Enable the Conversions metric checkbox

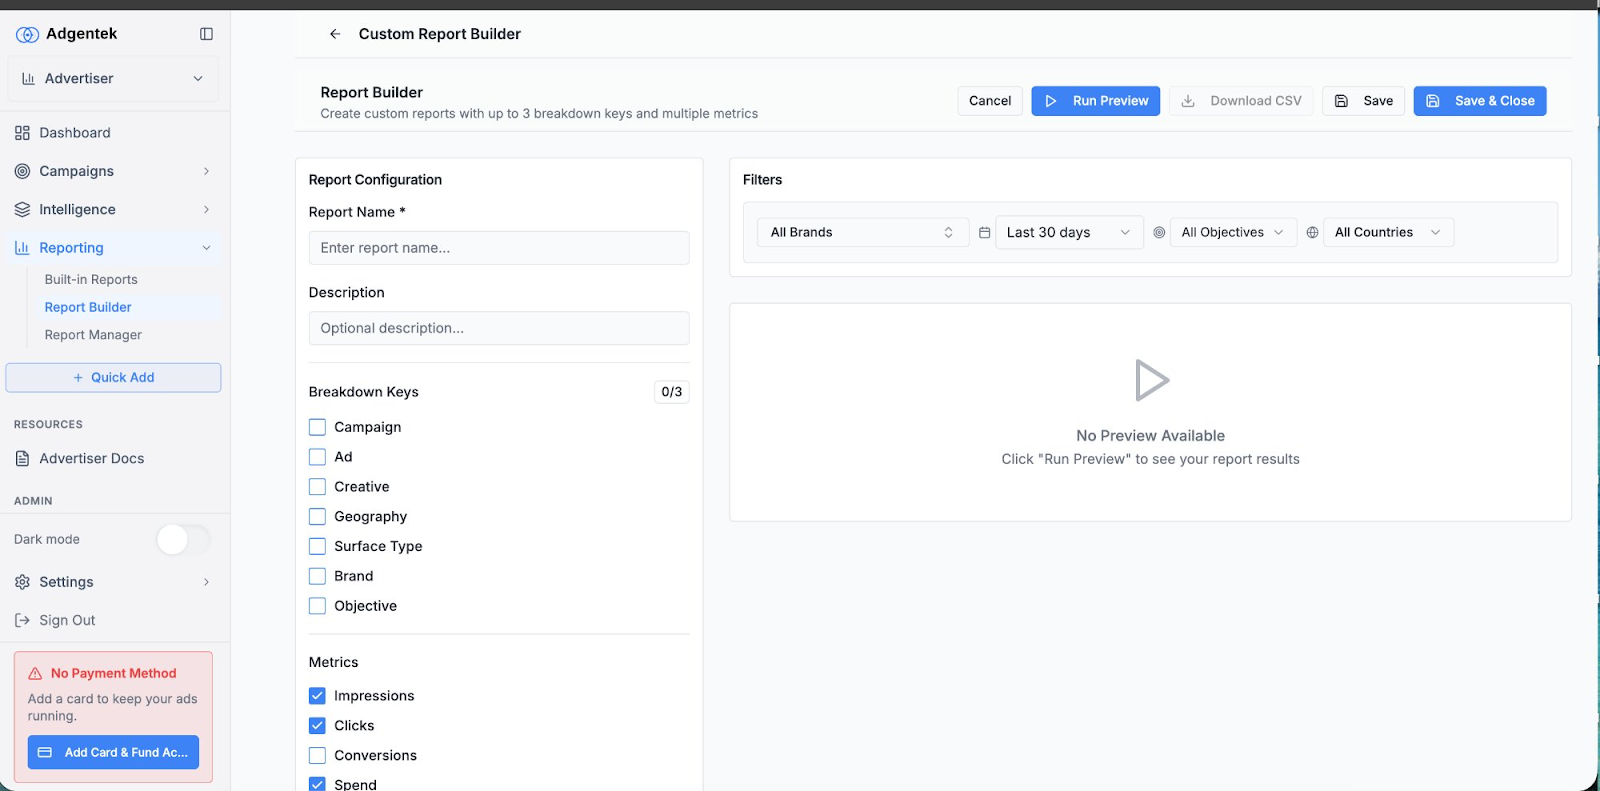pyautogui.click(x=317, y=755)
